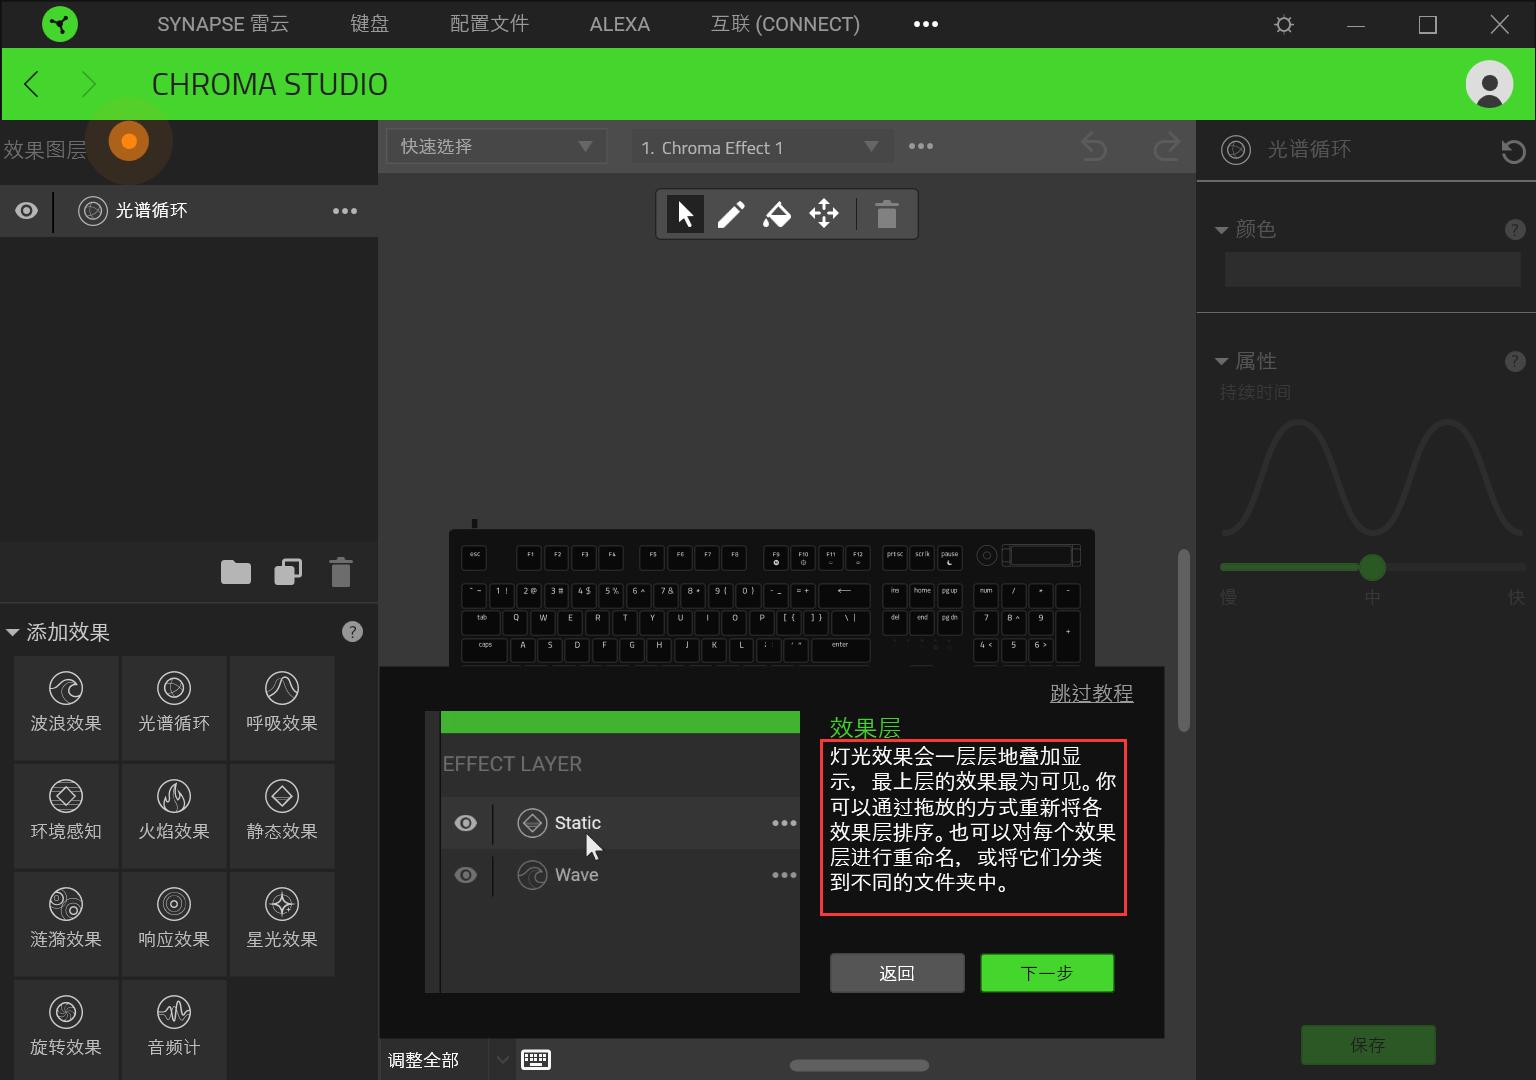
Task: Open the 互联 (CONNECT) tab
Action: (785, 24)
